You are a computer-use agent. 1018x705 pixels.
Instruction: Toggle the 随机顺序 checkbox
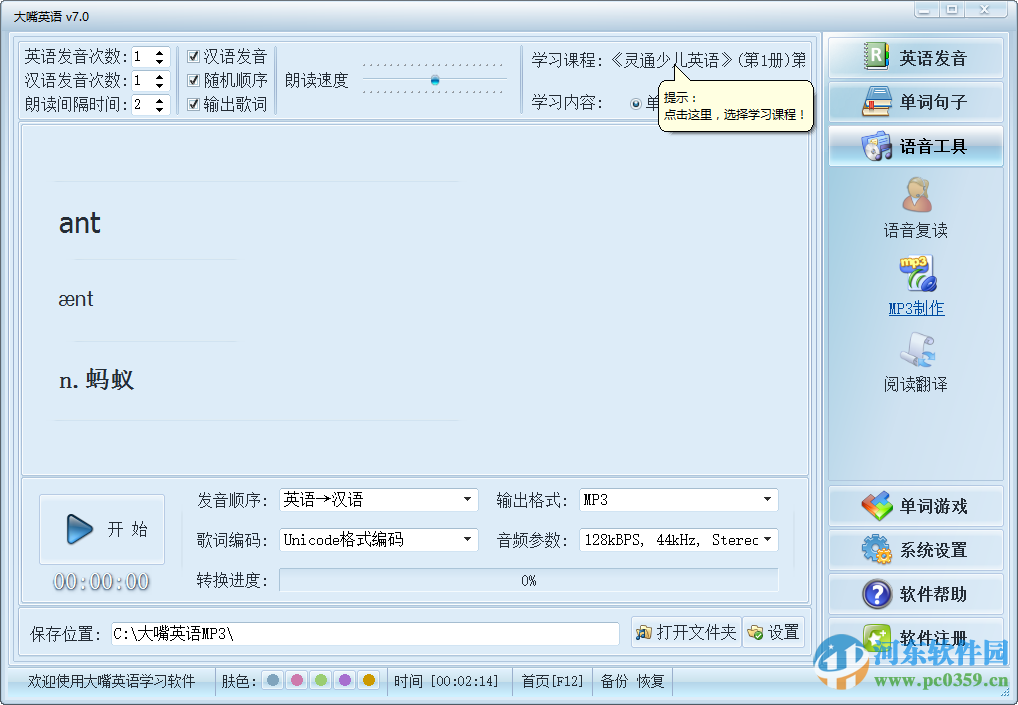[x=193, y=80]
